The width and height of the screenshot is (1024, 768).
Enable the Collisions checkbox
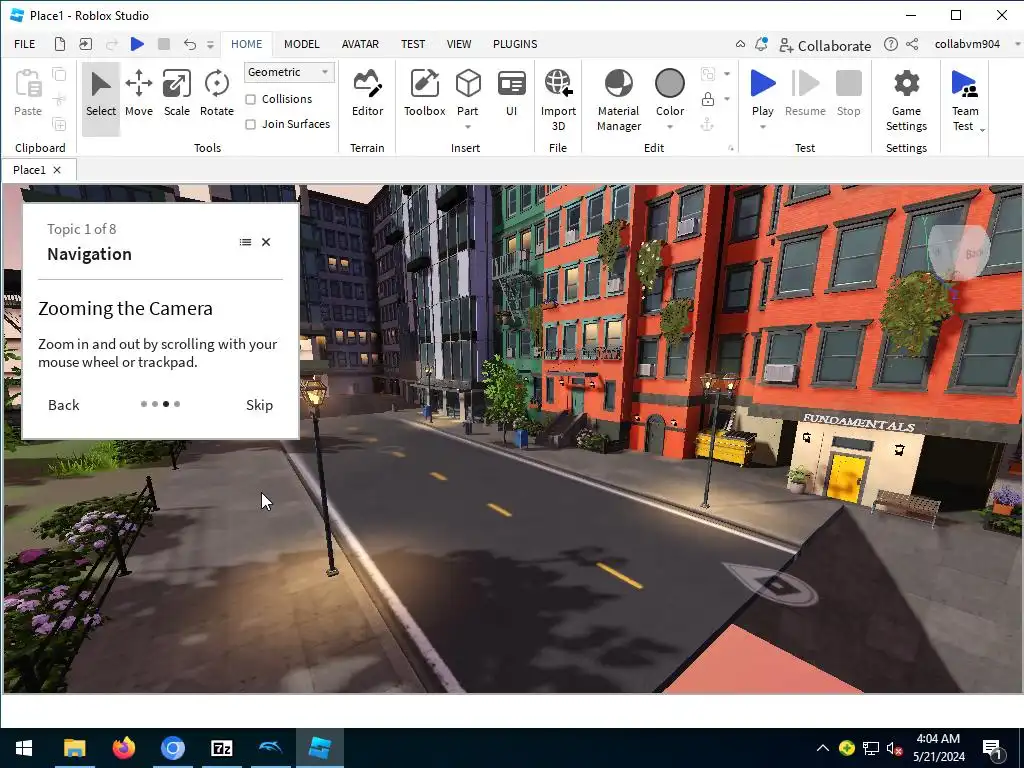pos(251,99)
